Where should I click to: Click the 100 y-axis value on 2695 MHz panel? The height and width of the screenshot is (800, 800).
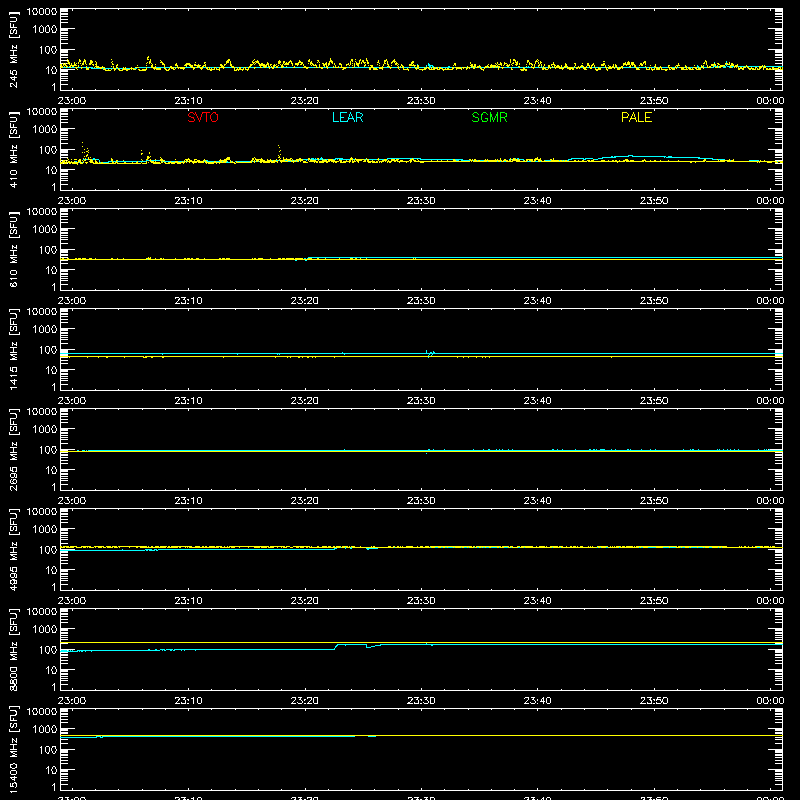(x=48, y=450)
